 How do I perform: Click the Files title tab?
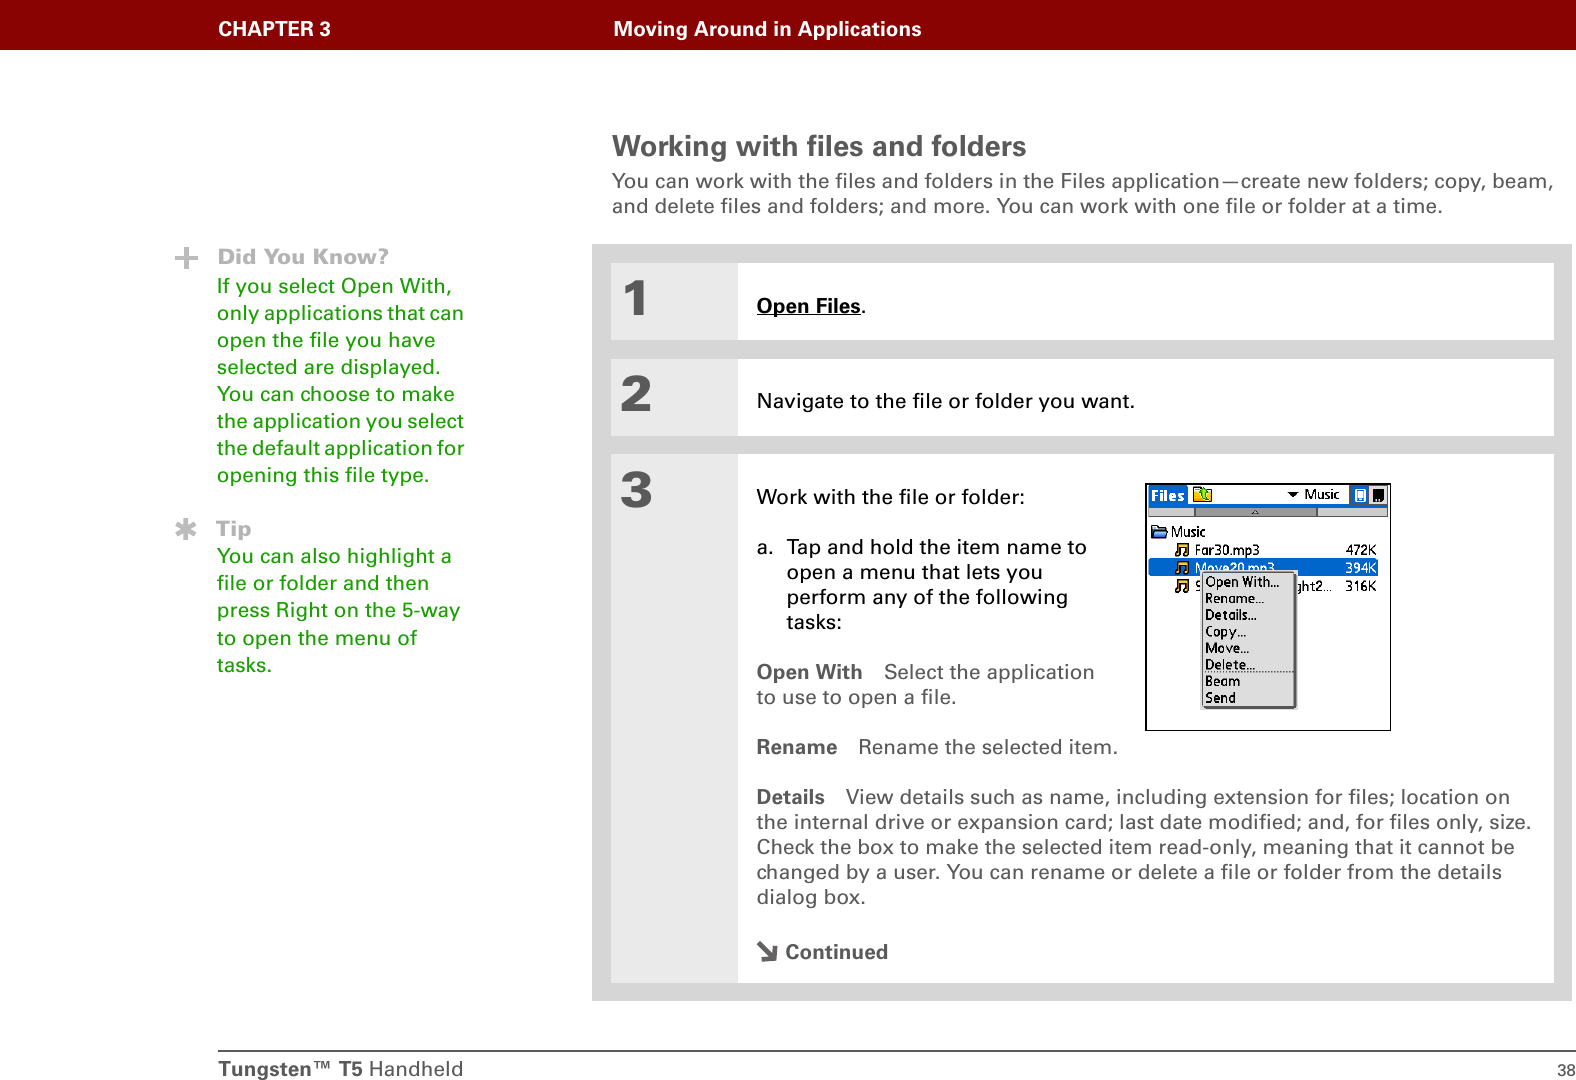coord(1167,495)
